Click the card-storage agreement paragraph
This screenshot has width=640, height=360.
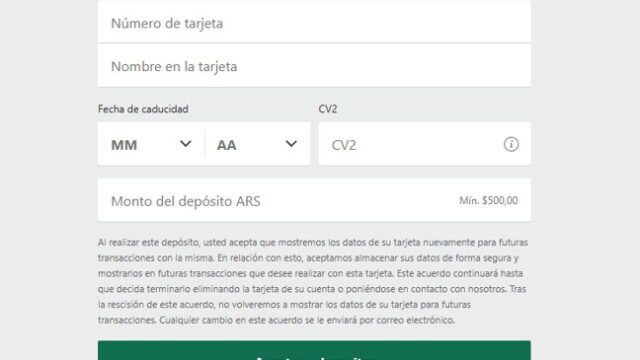coord(313,281)
